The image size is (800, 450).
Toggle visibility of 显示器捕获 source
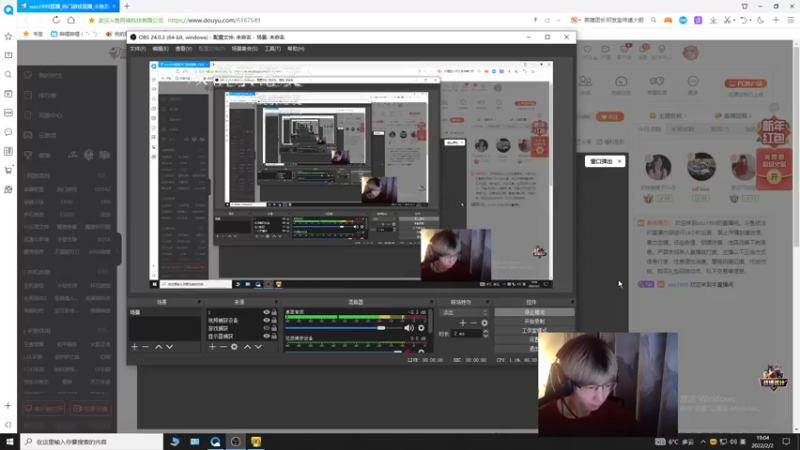[x=266, y=336]
